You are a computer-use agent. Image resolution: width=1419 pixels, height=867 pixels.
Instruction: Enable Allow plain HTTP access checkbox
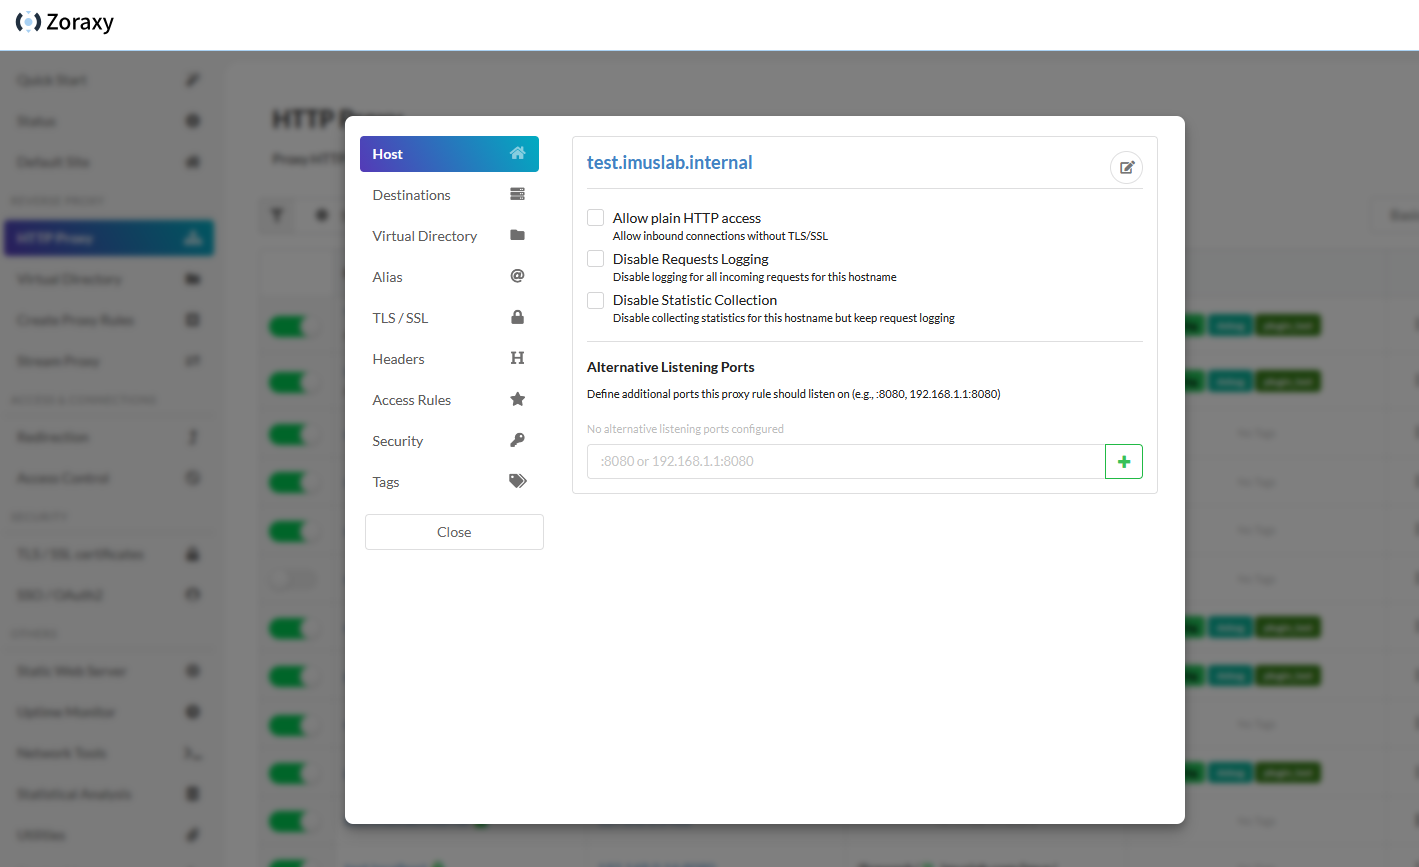pyautogui.click(x=595, y=218)
